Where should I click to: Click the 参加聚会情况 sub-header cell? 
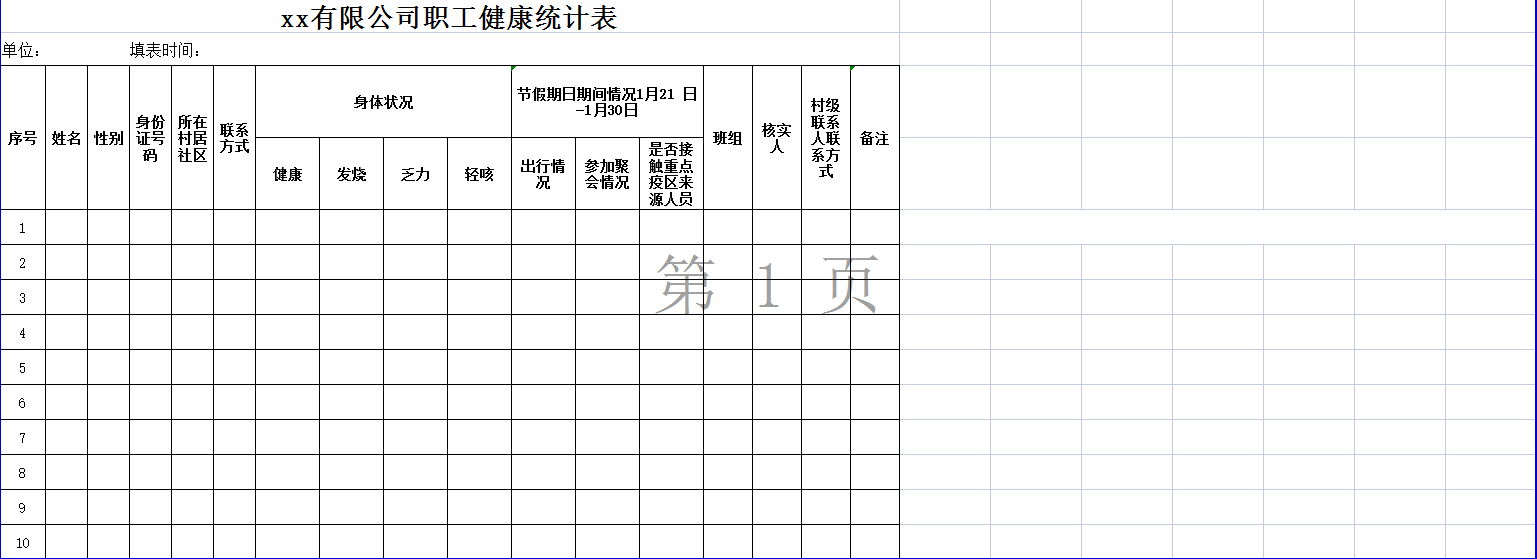click(x=608, y=174)
